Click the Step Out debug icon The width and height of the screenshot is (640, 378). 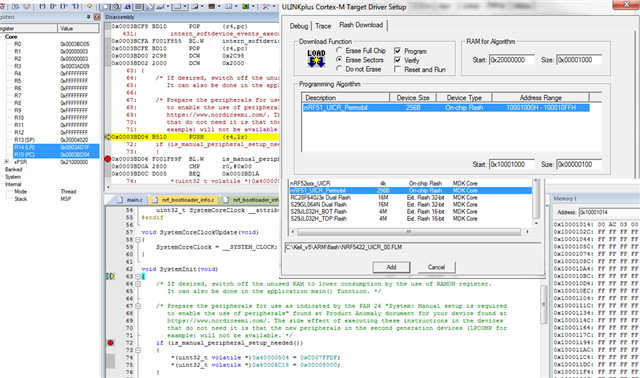[x=64, y=7]
